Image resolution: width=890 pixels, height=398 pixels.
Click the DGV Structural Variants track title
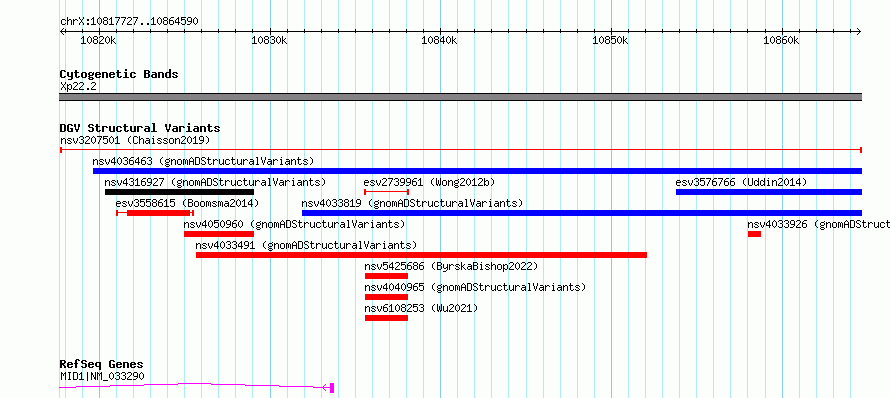pos(140,128)
